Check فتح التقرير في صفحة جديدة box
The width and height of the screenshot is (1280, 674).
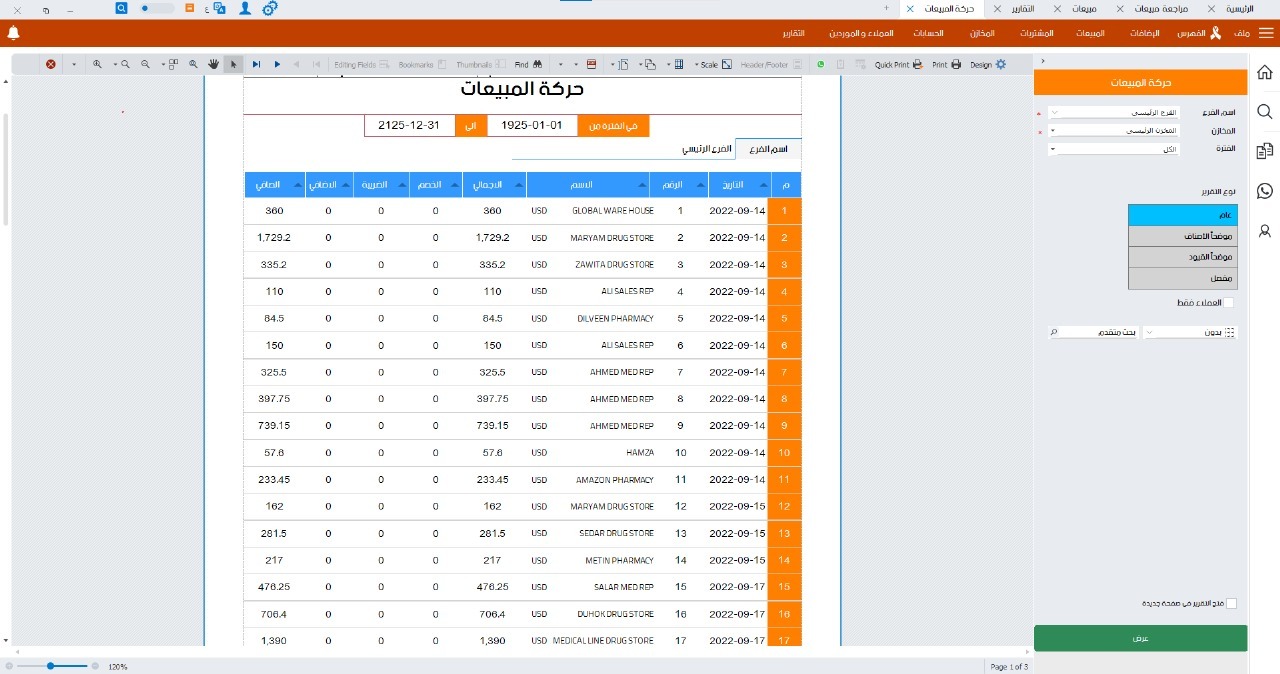(x=1231, y=603)
